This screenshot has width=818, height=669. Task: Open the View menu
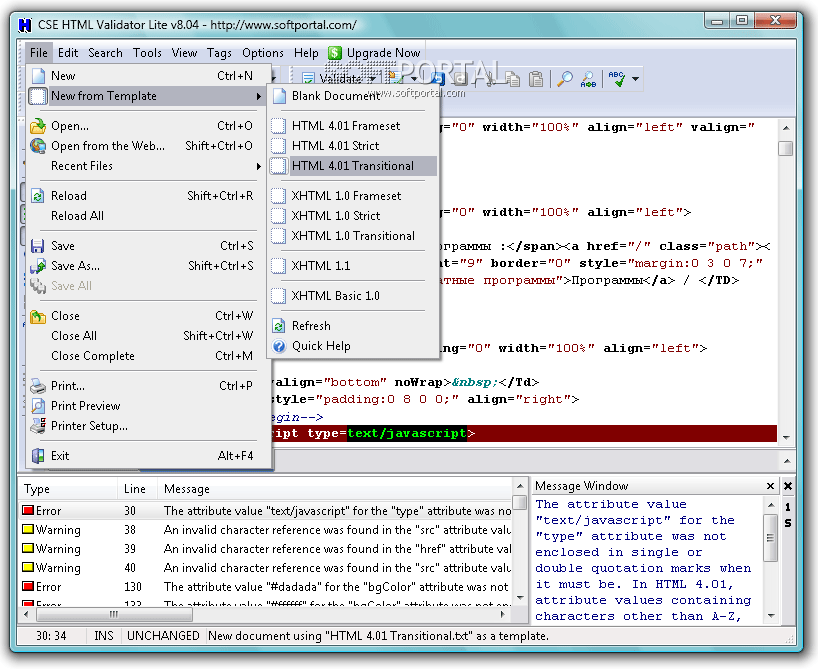point(184,53)
